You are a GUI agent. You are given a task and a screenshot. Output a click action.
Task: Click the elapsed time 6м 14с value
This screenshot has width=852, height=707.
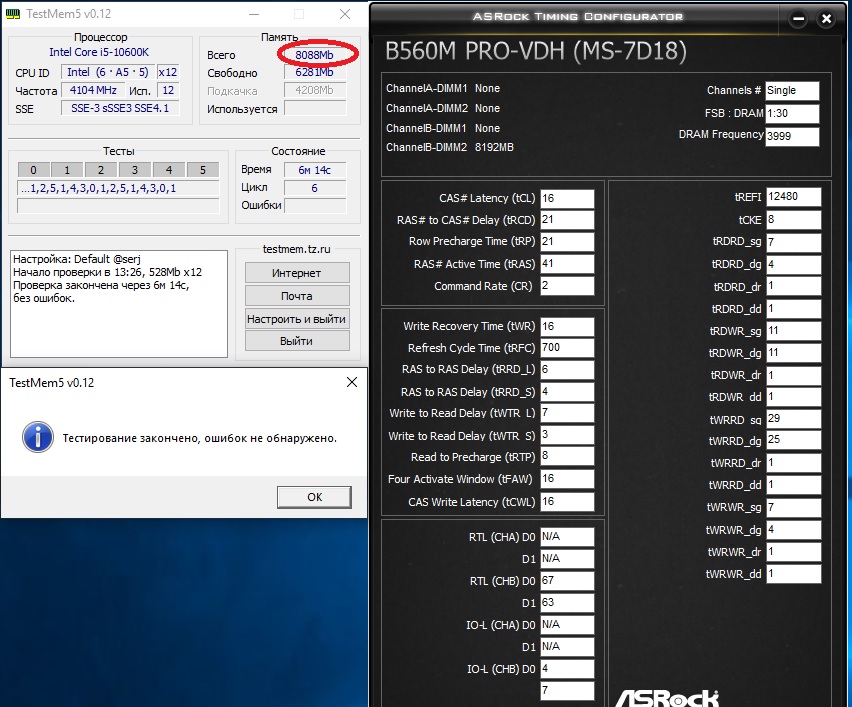point(315,170)
